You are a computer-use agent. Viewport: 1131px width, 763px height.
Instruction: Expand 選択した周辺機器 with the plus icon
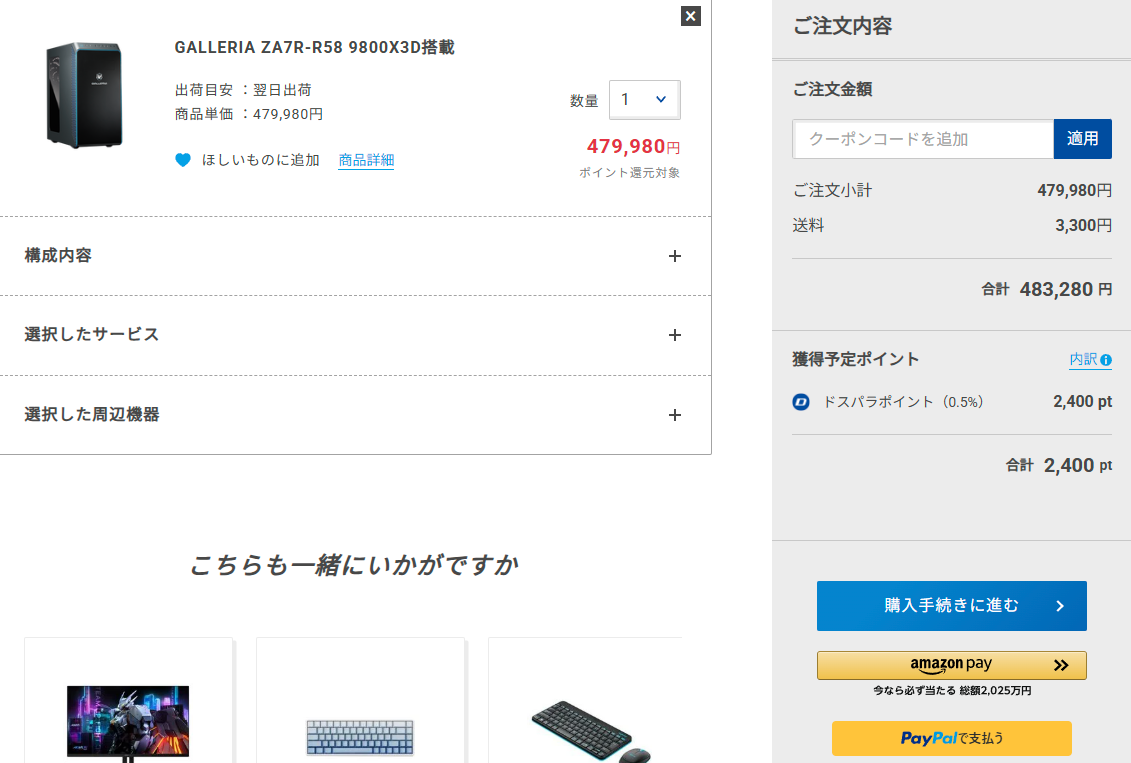(675, 415)
